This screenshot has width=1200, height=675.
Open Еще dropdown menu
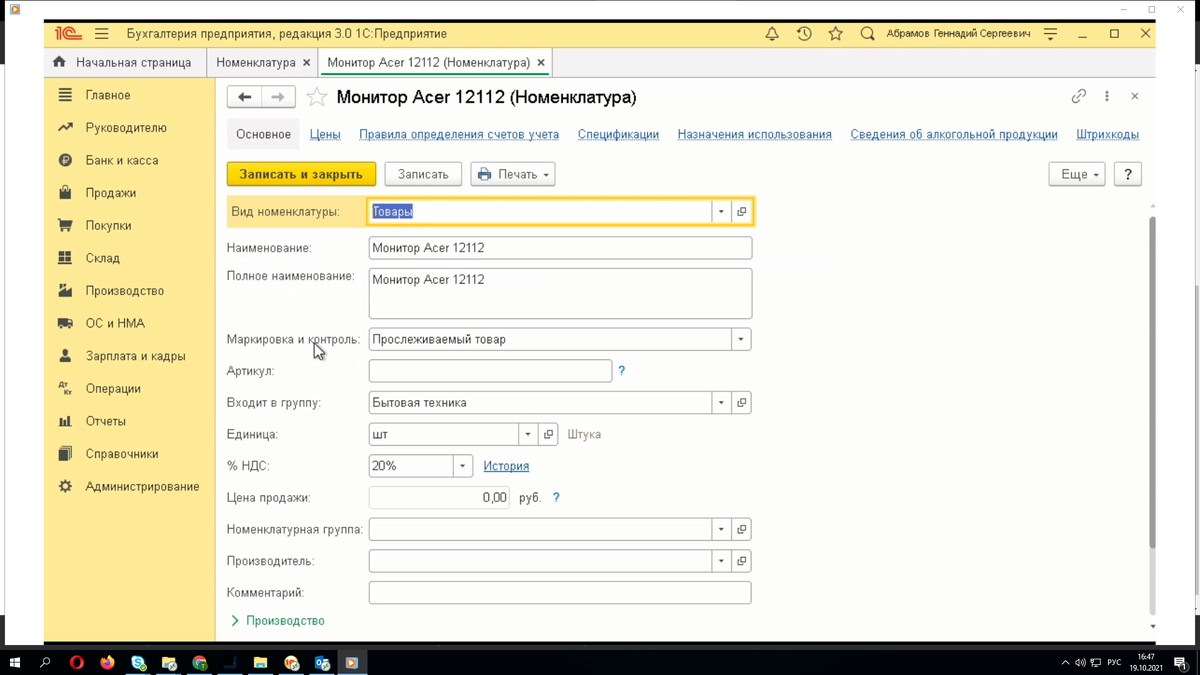(1077, 174)
